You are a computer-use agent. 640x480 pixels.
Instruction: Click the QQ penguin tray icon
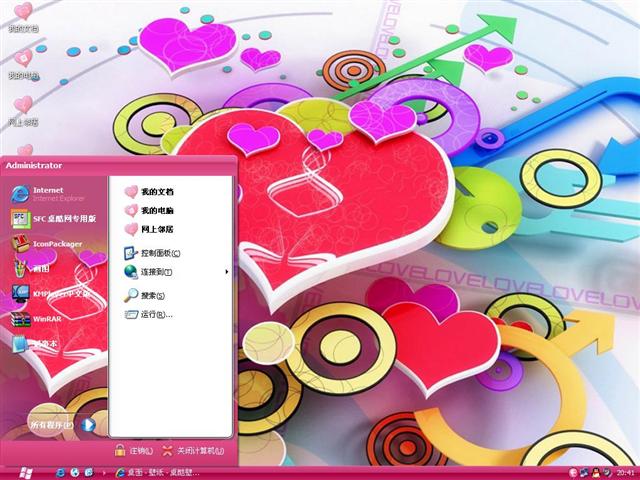point(596,473)
